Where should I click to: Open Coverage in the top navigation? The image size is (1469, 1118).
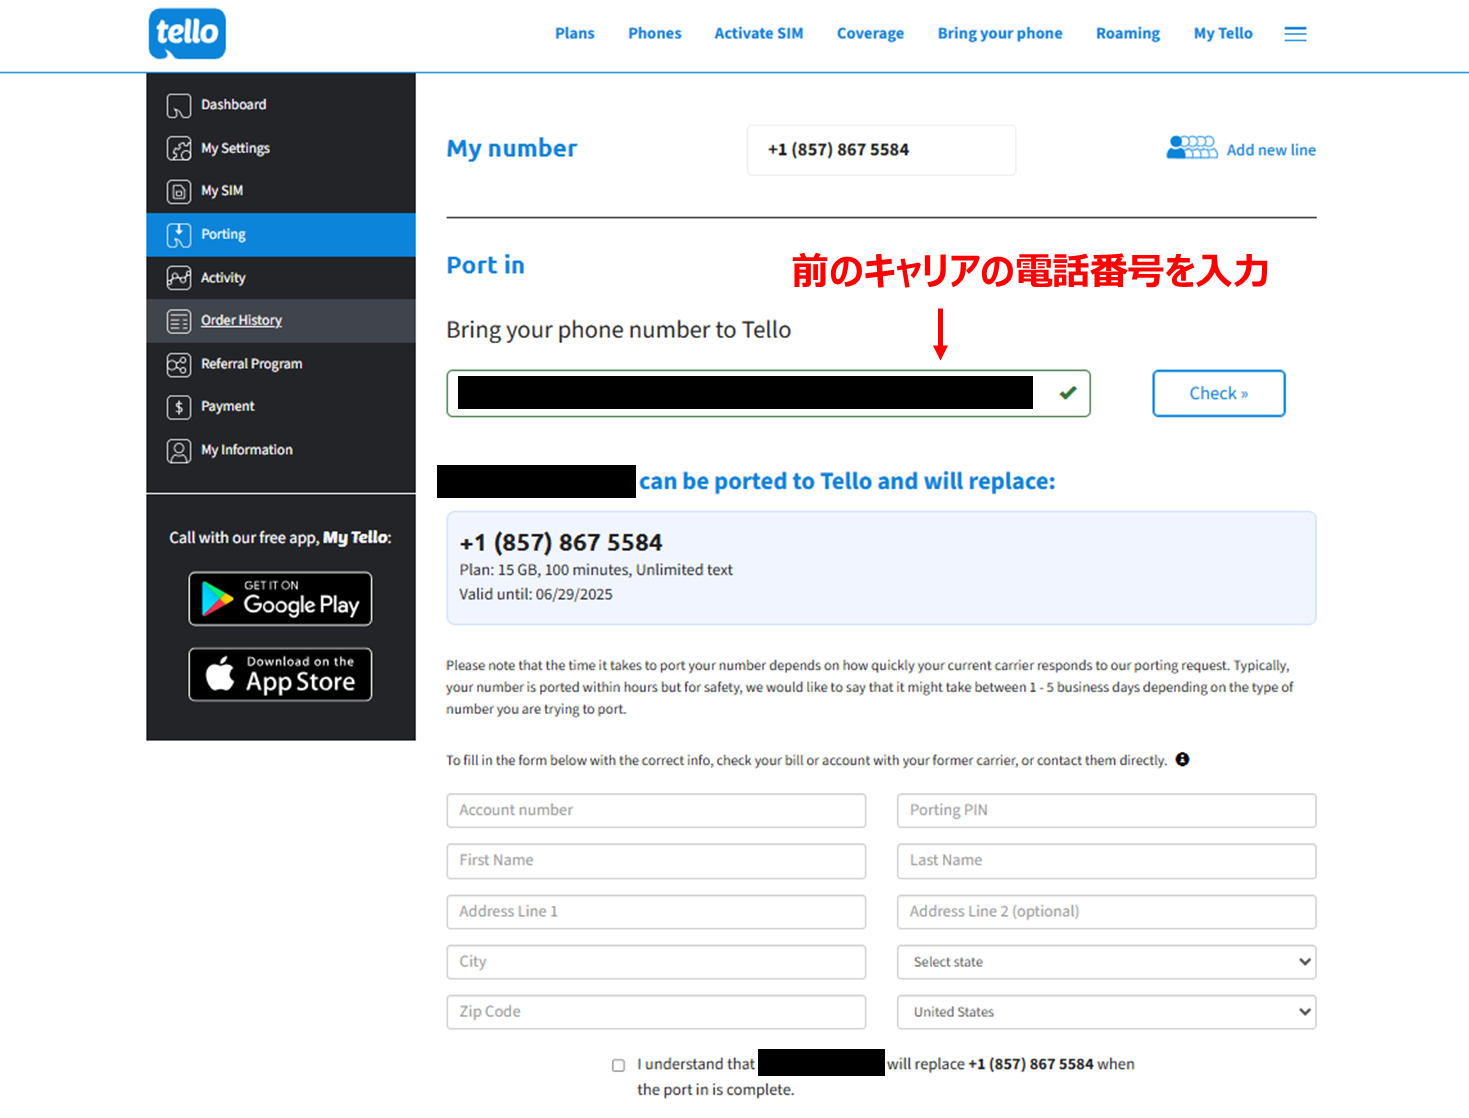[870, 33]
